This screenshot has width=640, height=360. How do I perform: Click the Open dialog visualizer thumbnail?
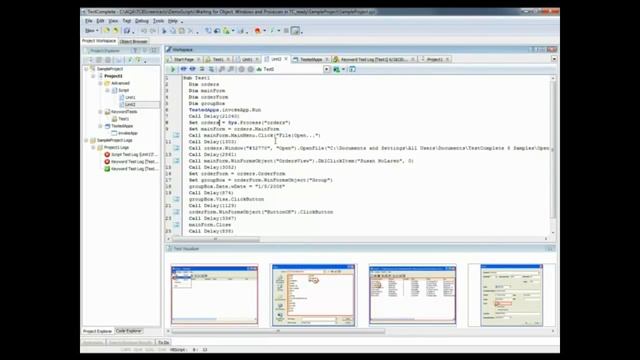[x=313, y=295]
